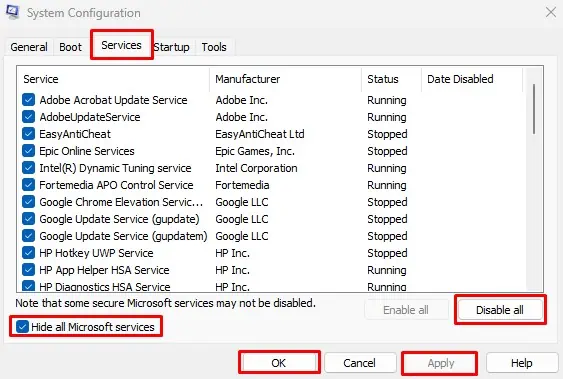Click the Enable all button
Viewport: 563px width, 379px height.
pos(406,310)
